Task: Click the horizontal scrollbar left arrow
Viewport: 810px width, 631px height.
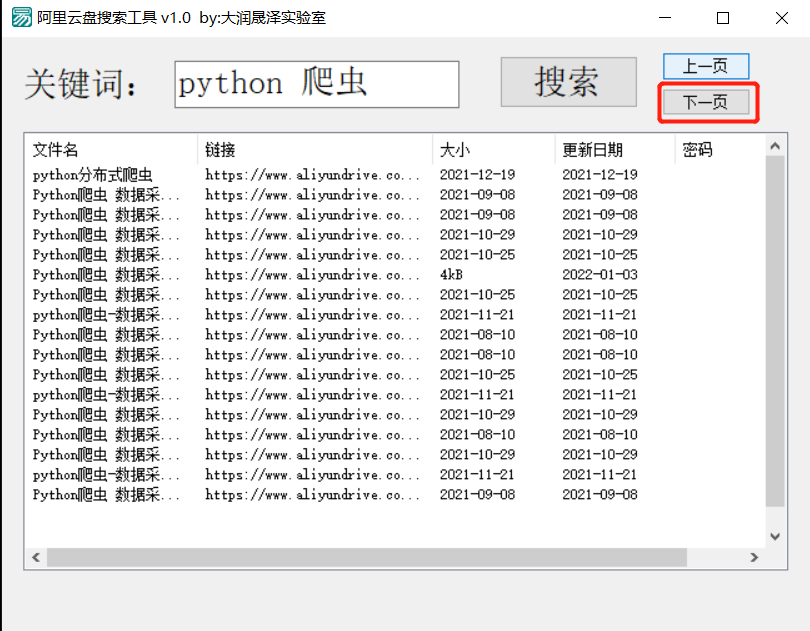Action: [36, 557]
